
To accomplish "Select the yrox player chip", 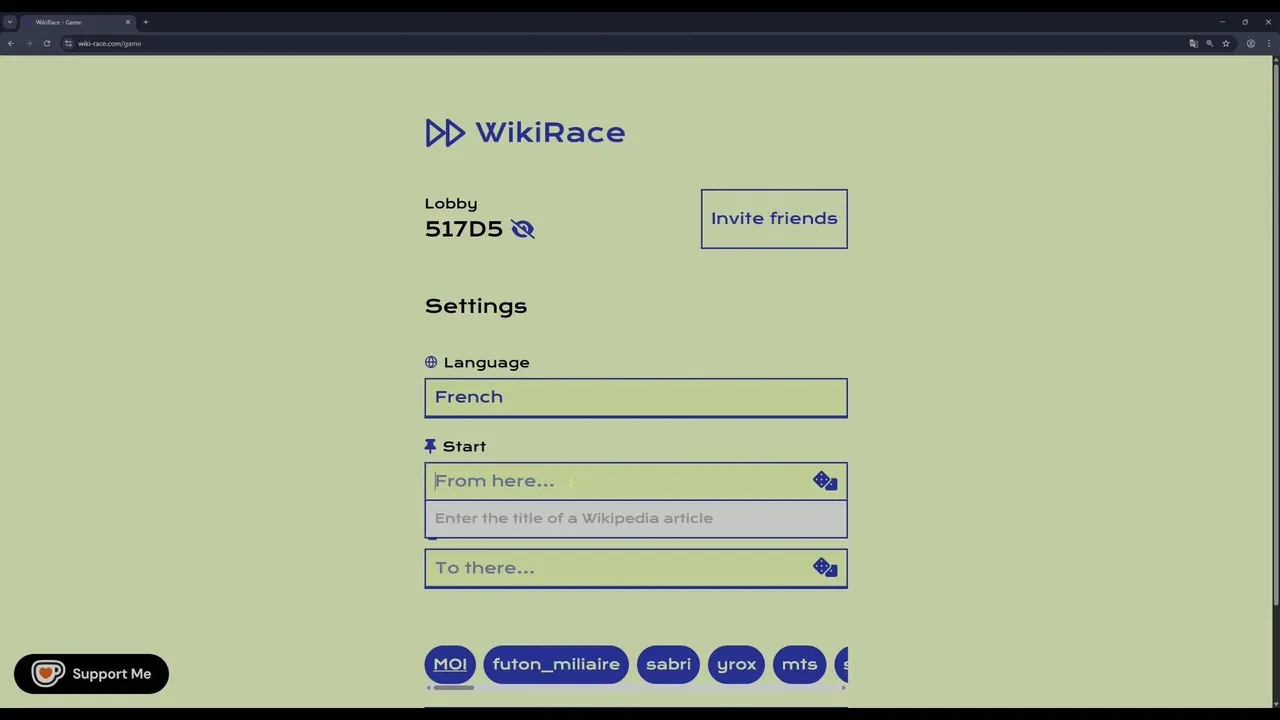I will (x=736, y=664).
